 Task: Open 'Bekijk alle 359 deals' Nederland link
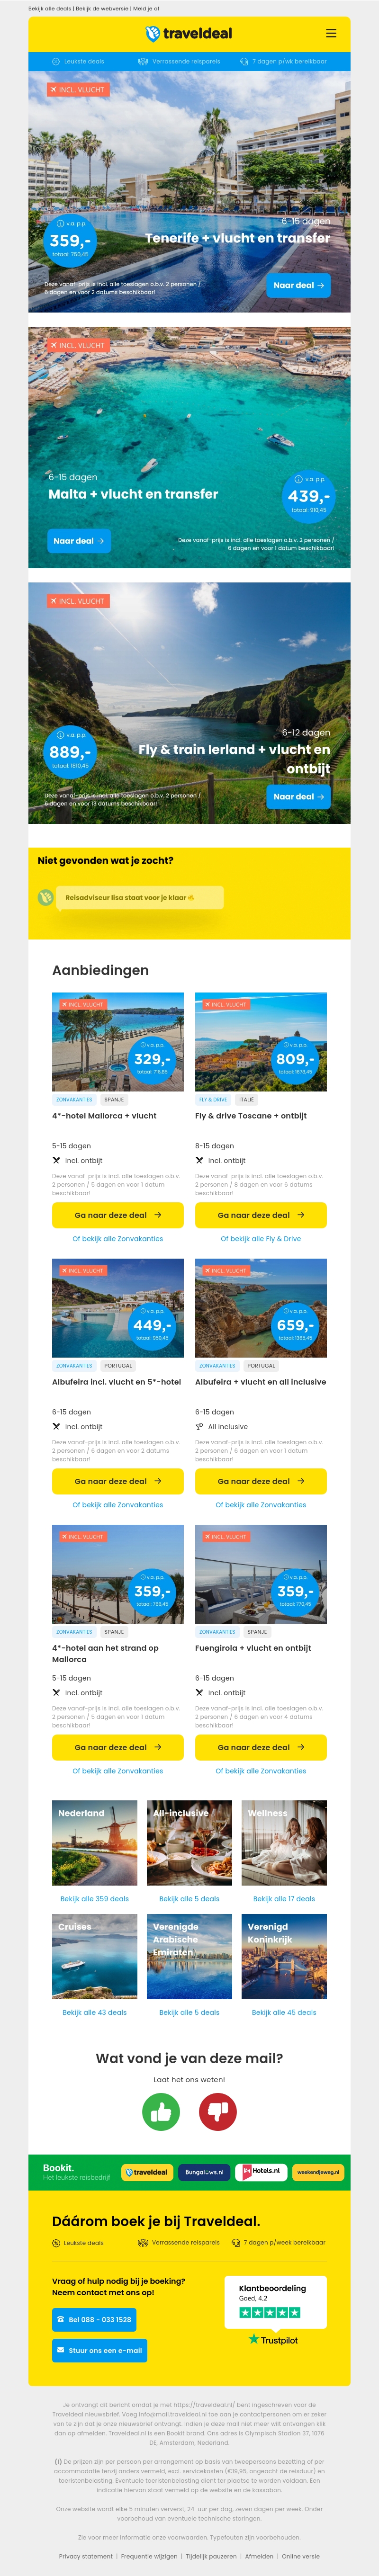(x=94, y=1898)
